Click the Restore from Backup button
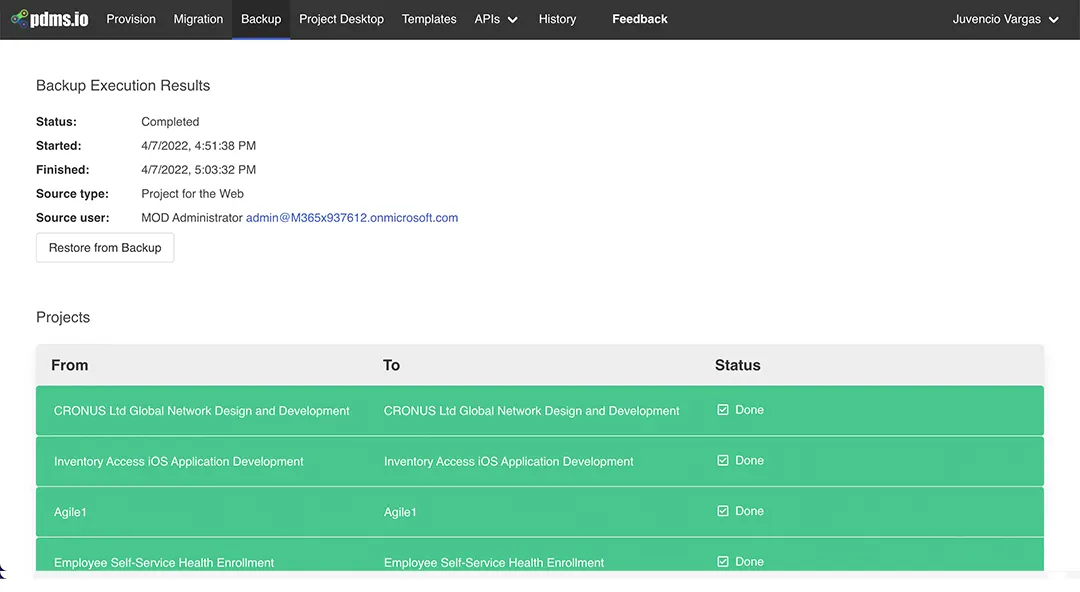The height and width of the screenshot is (592, 1080). pyautogui.click(x=104, y=247)
